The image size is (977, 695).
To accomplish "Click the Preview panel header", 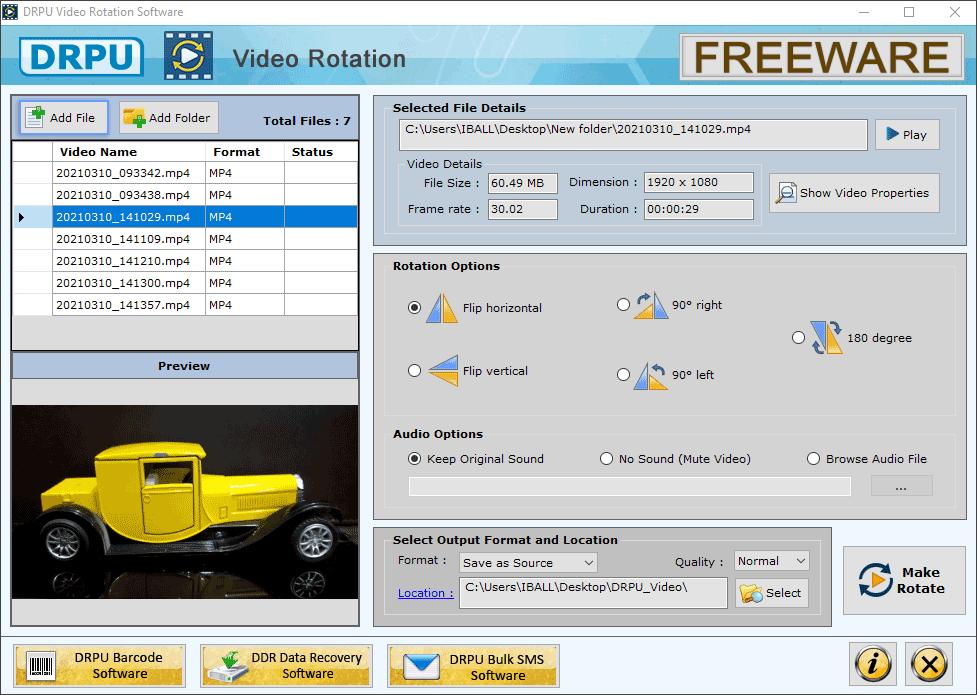I will point(185,366).
